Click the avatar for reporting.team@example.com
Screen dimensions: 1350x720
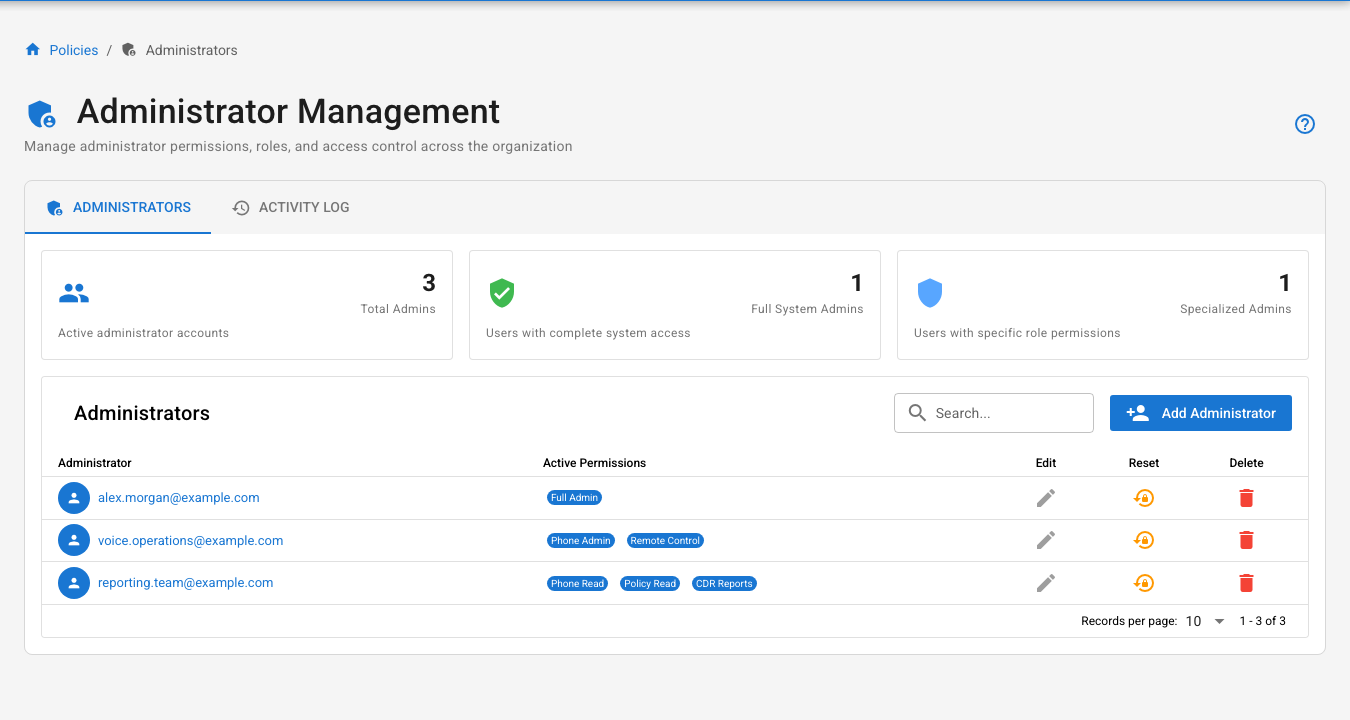coord(74,583)
